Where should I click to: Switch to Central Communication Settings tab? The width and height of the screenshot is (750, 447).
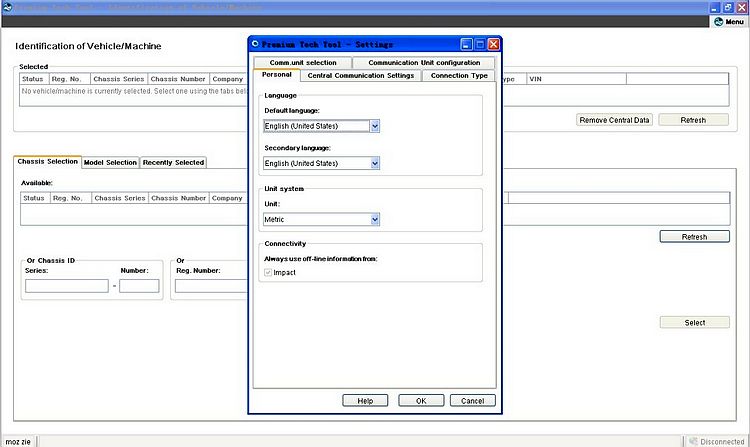click(x=361, y=76)
